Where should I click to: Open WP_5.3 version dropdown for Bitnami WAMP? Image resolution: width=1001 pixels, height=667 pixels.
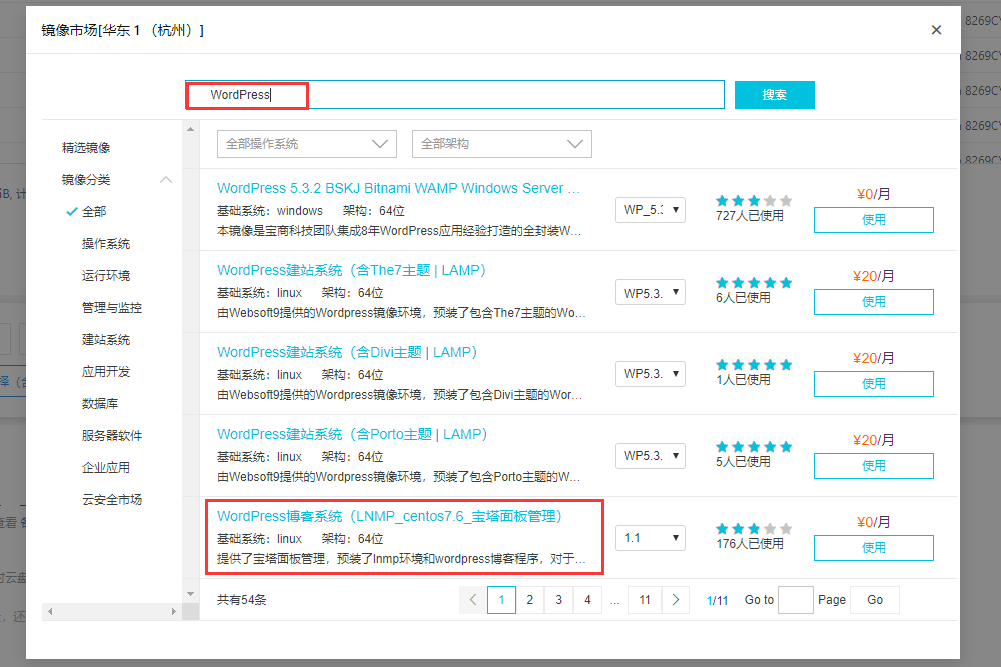coord(650,210)
